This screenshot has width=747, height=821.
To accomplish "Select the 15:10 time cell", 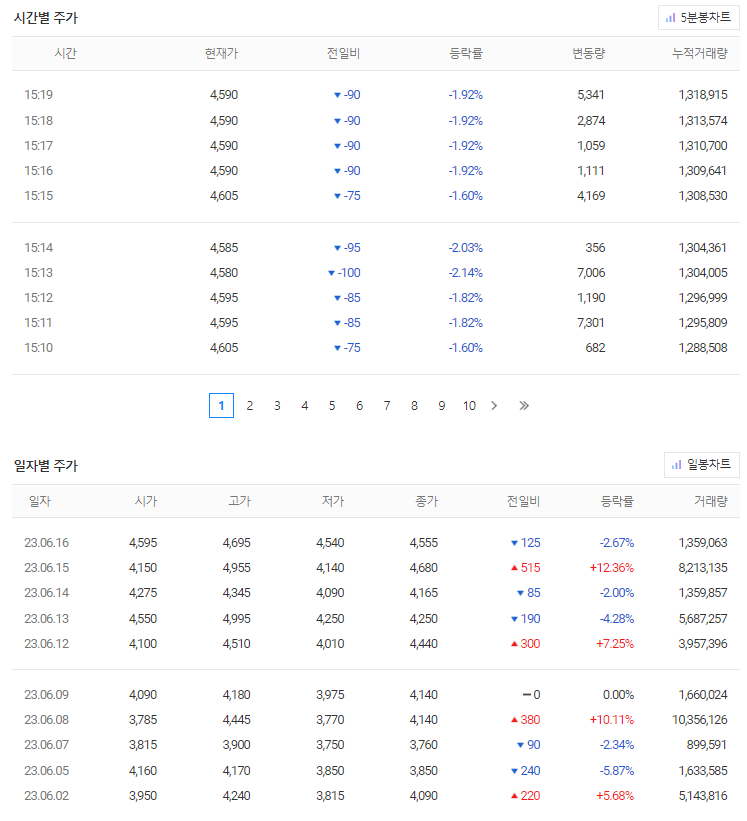I will pos(39,348).
